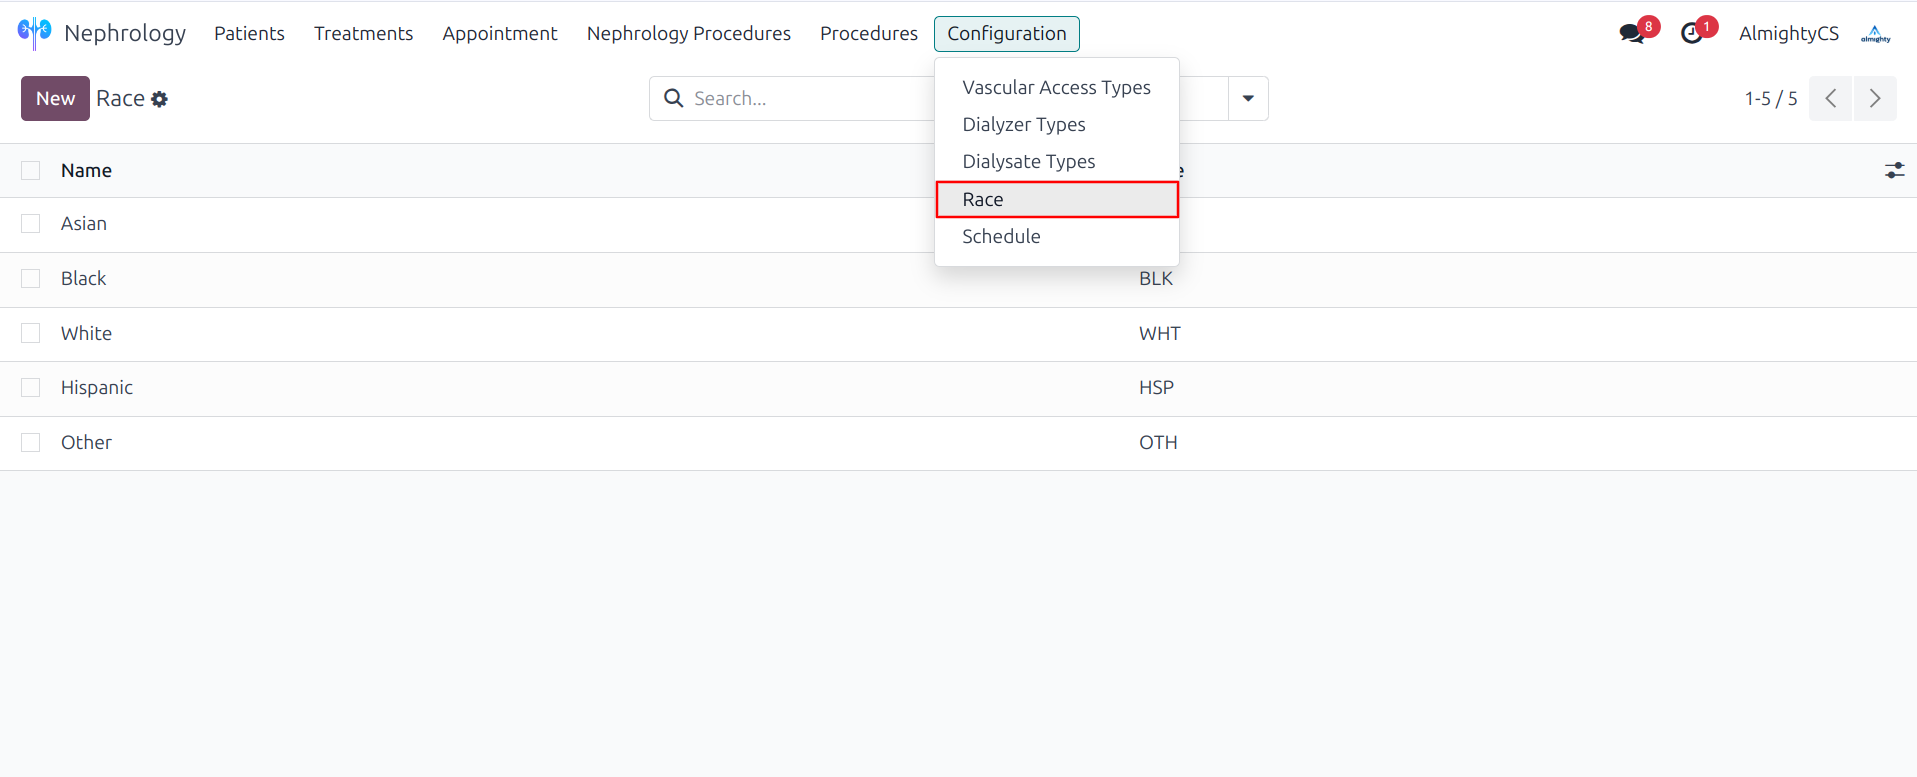
Task: Open the AlmightyCS user menu
Action: point(1788,34)
